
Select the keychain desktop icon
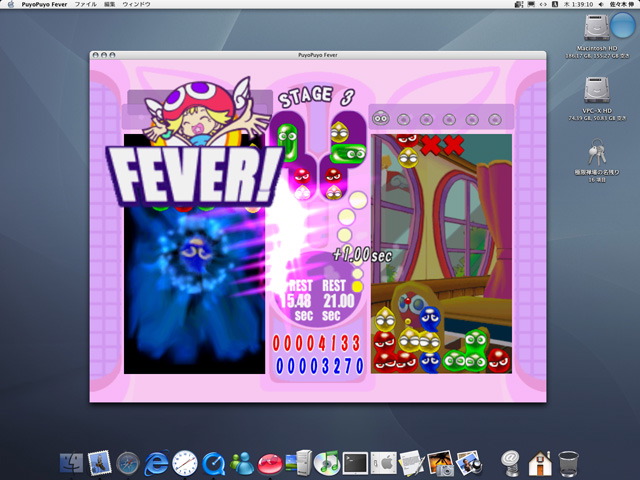(x=597, y=152)
